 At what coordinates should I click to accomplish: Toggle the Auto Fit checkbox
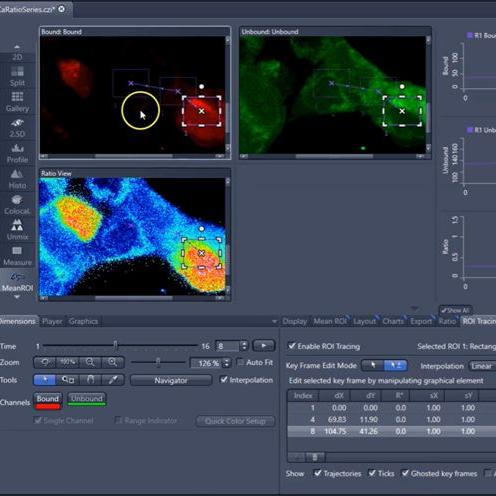[240, 362]
